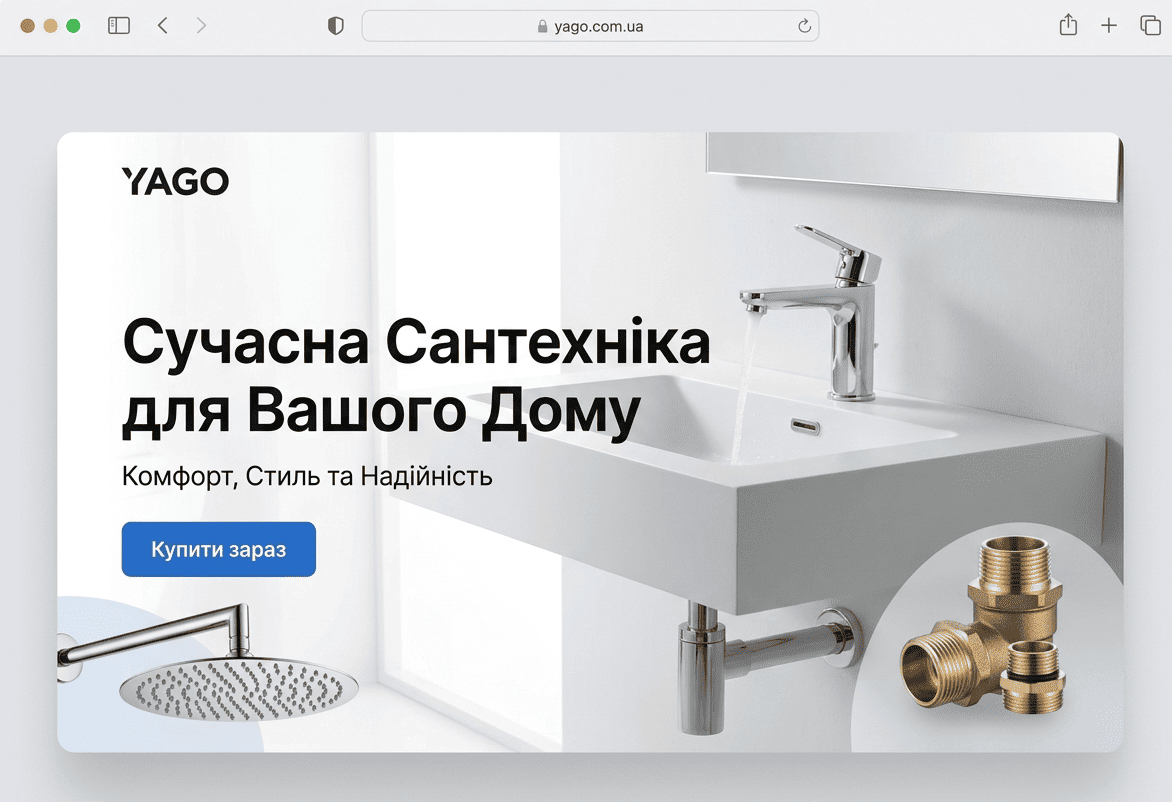
Task: Open the Privacy Report shield icon
Action: click(x=335, y=25)
